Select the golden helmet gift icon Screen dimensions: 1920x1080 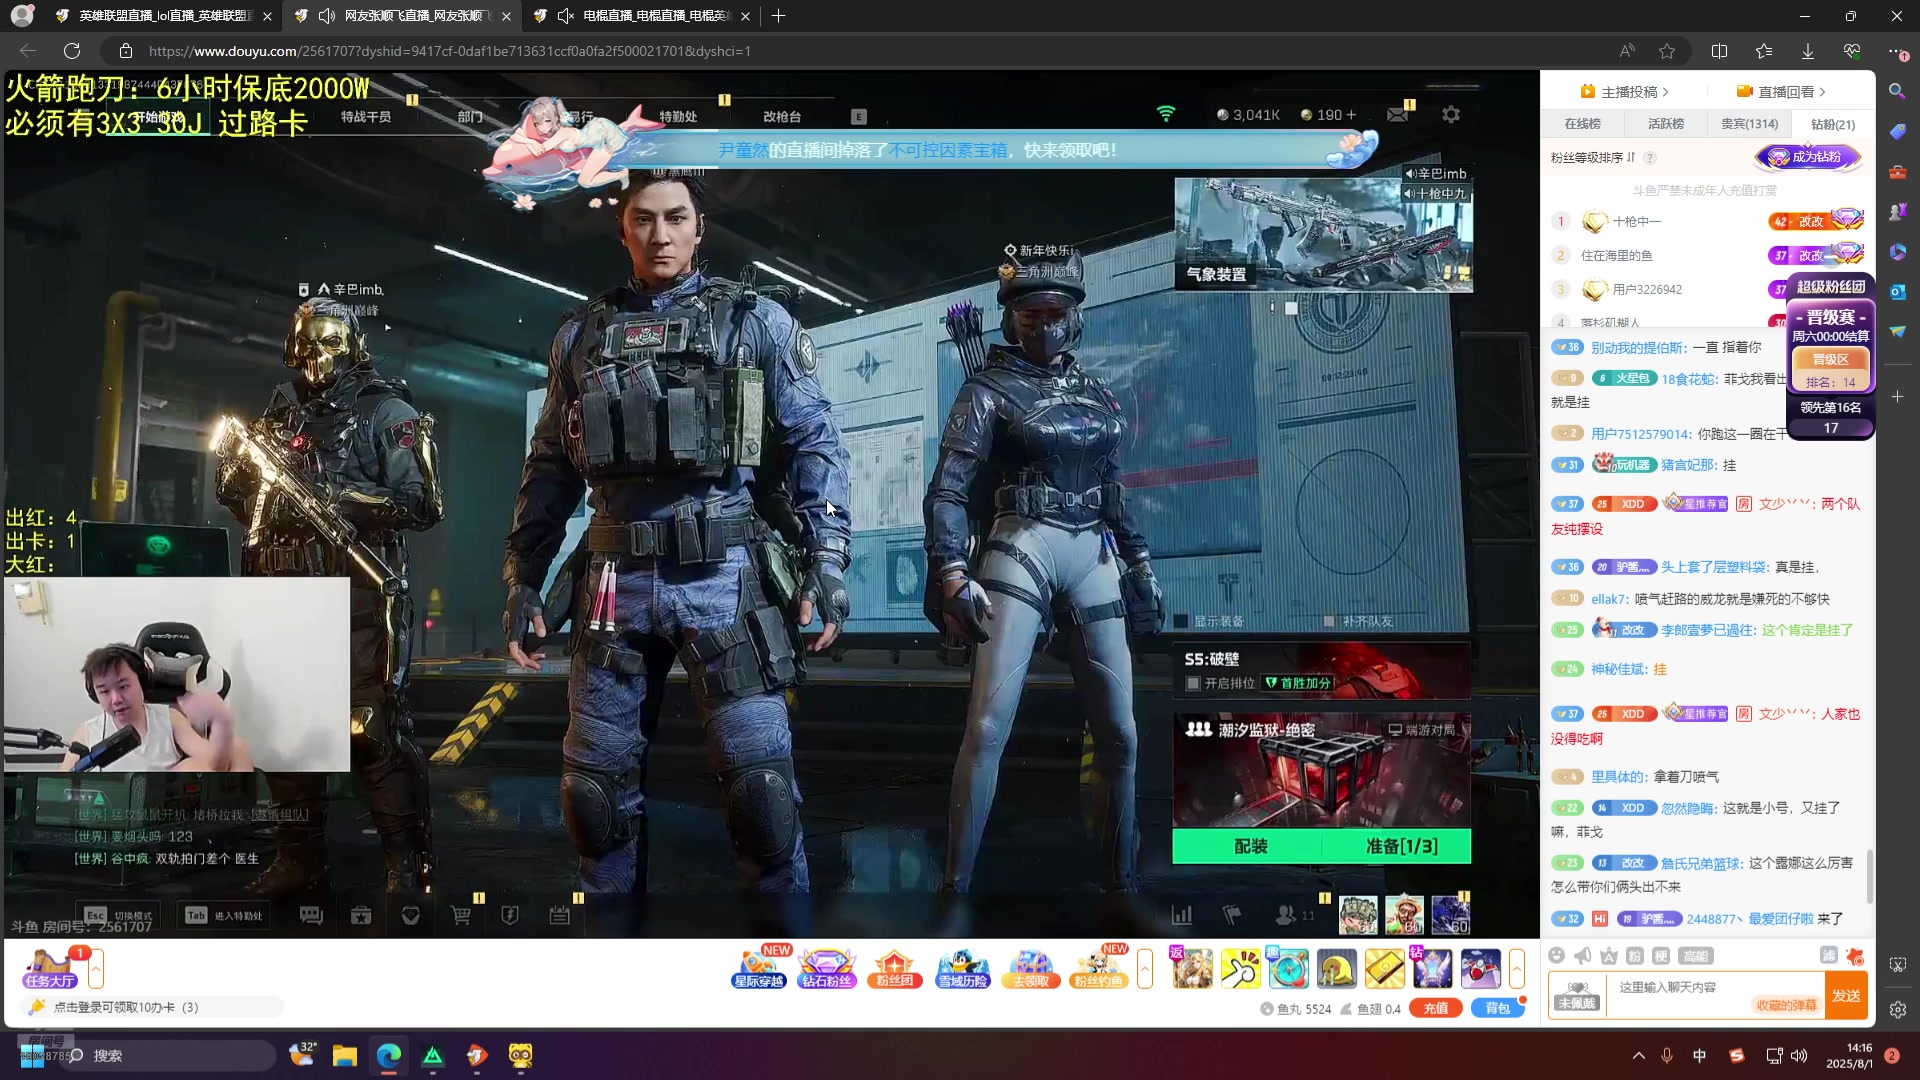tap(1336, 969)
